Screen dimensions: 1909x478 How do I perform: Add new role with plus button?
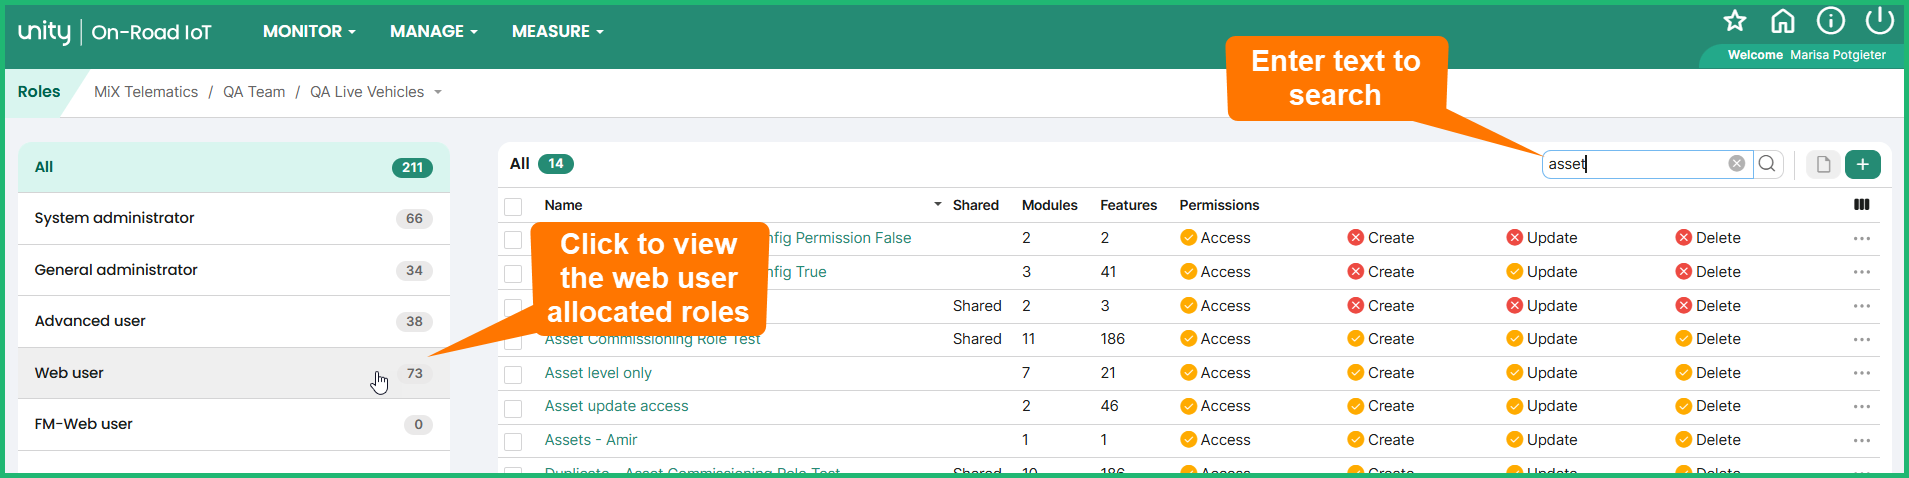[1862, 164]
